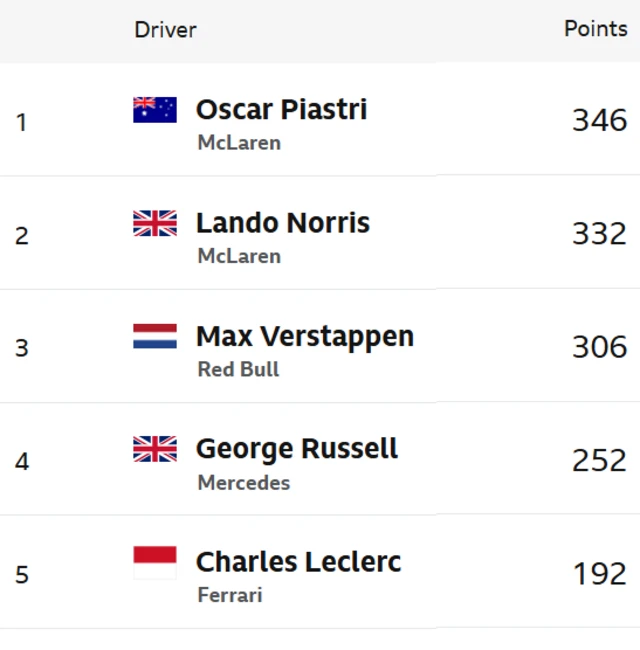Click Leclerc's 192 points value

tap(600, 573)
